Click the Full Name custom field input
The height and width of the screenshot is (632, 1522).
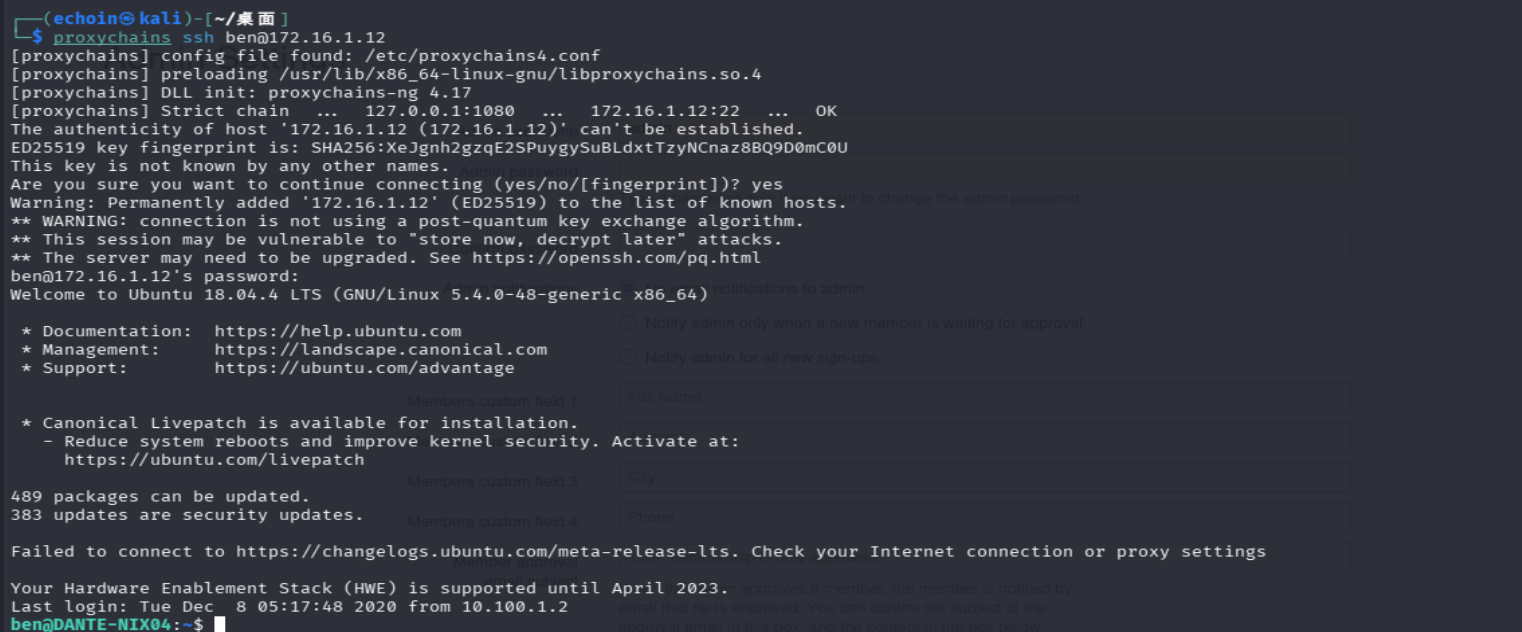pos(984,397)
